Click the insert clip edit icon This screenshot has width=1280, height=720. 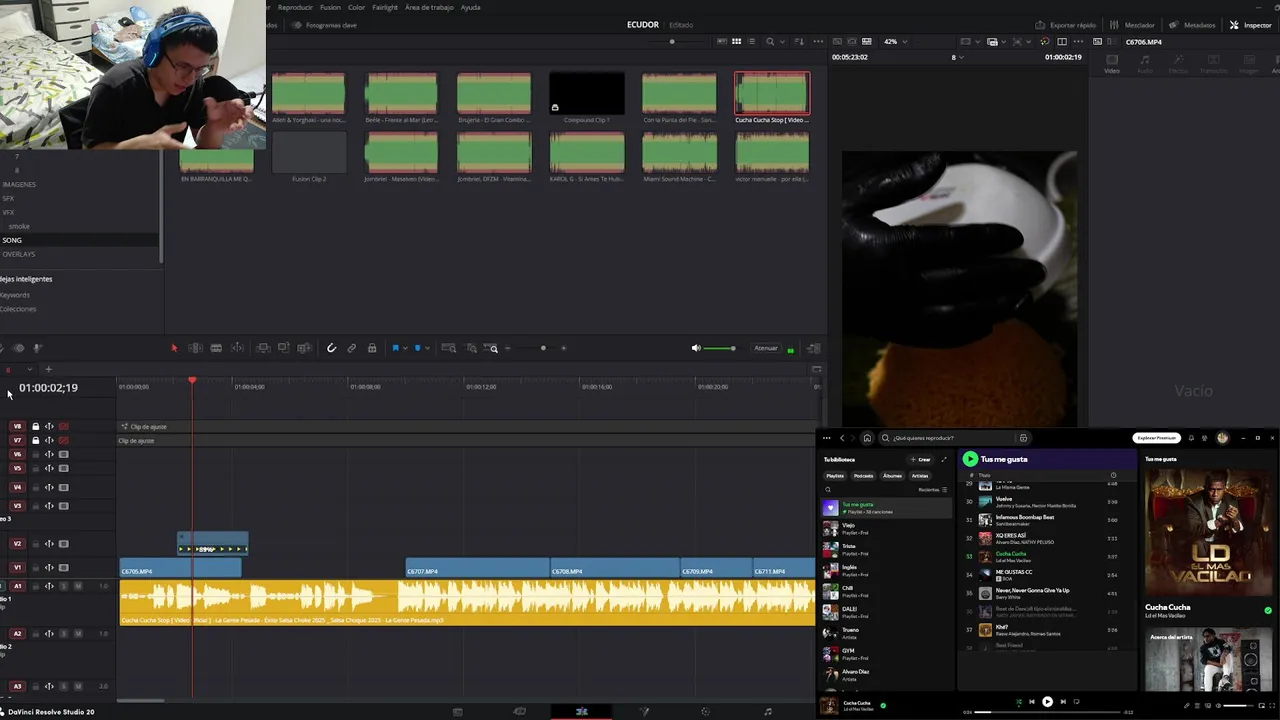click(263, 348)
